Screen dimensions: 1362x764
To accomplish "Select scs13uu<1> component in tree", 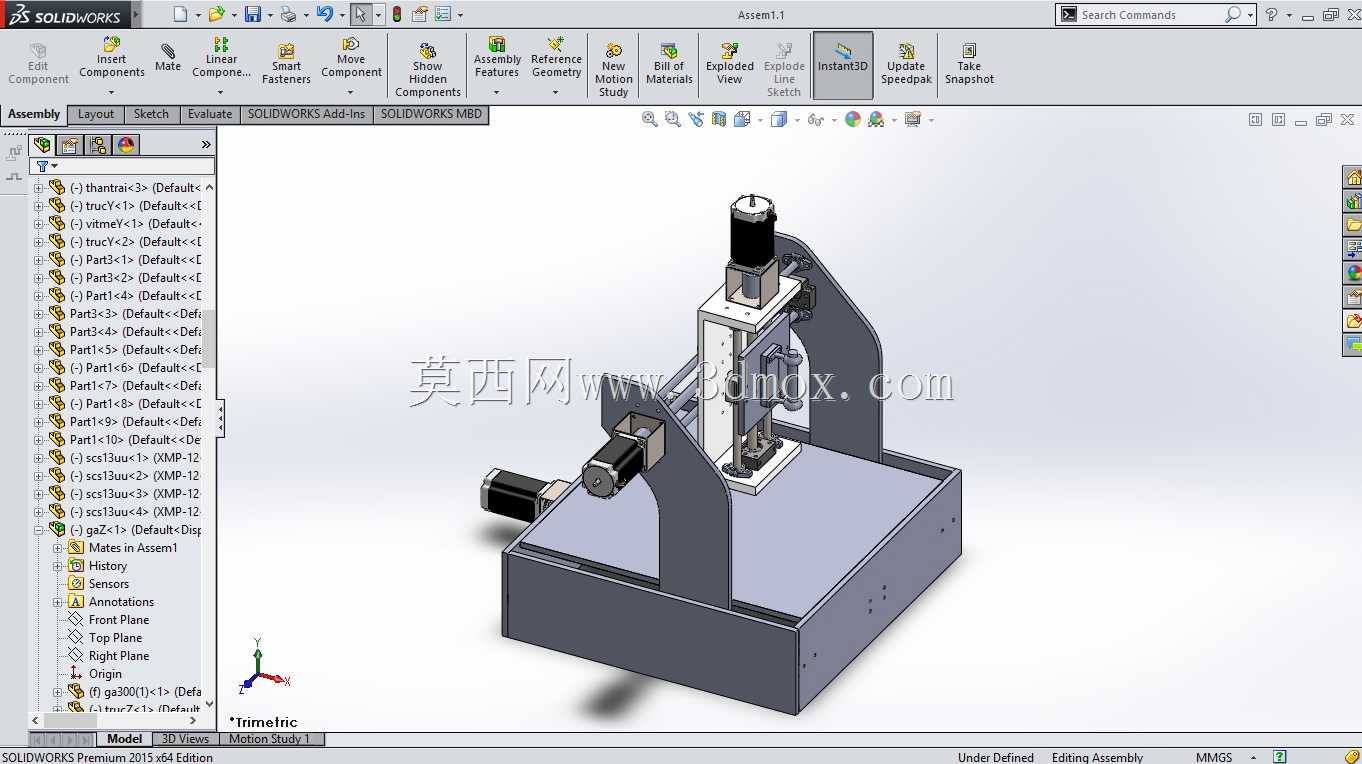I will point(125,458).
